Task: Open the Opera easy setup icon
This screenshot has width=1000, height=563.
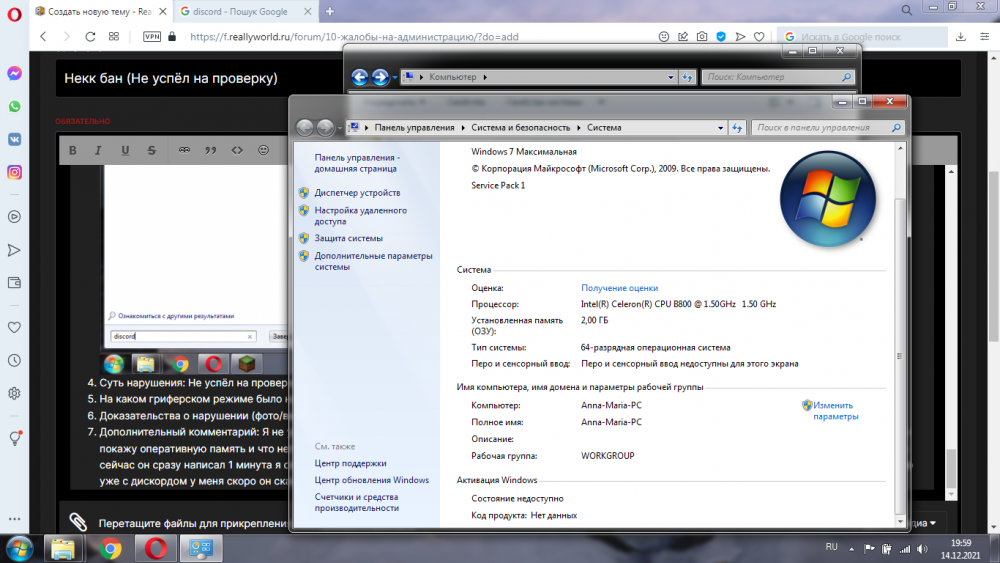Action: click(x=984, y=37)
